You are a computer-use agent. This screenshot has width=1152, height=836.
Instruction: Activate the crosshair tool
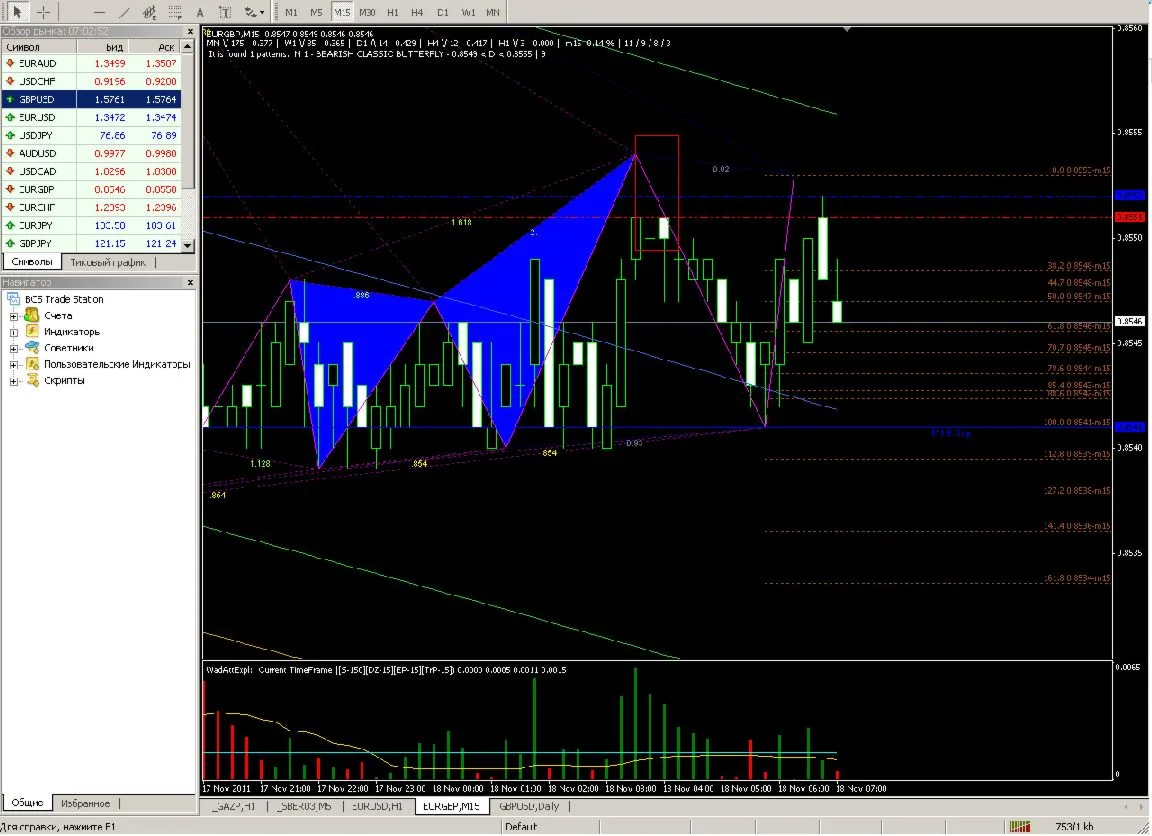[x=43, y=12]
